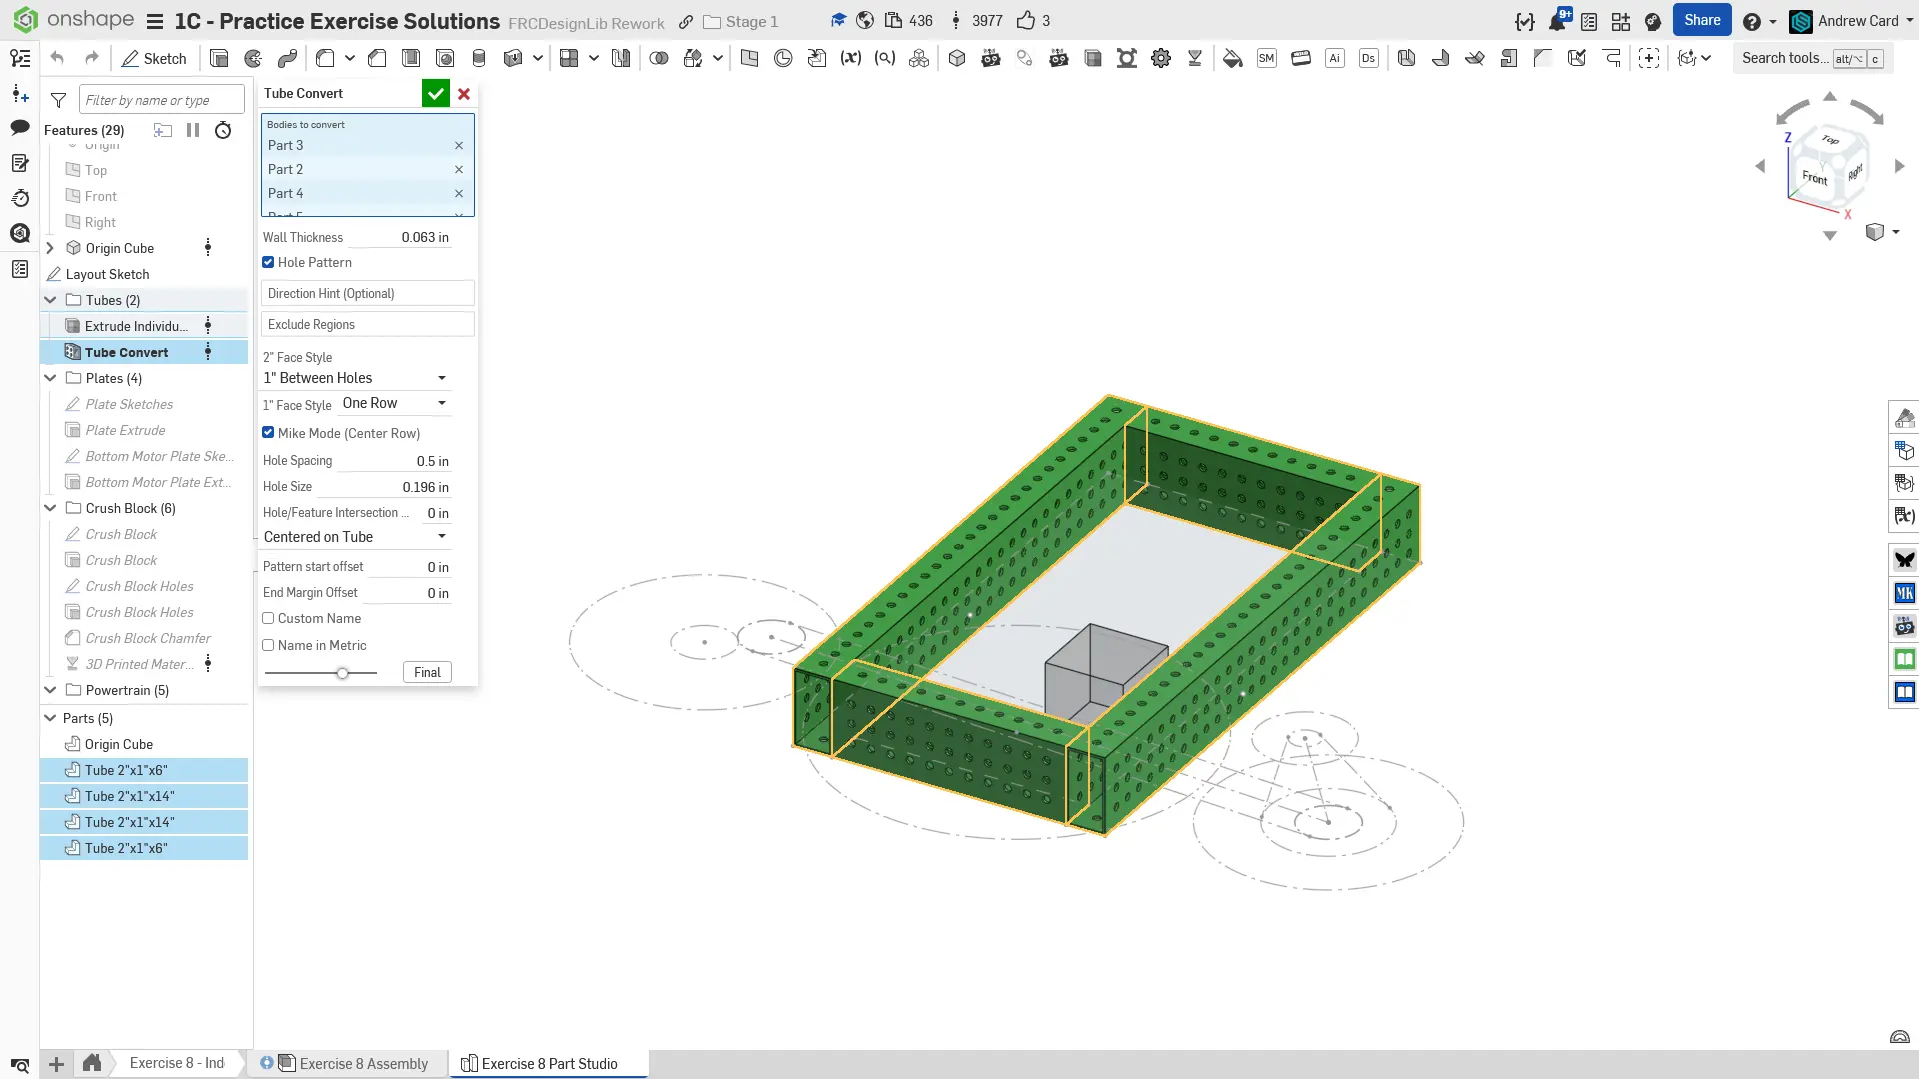Click the filter funnel icon

[59, 100]
